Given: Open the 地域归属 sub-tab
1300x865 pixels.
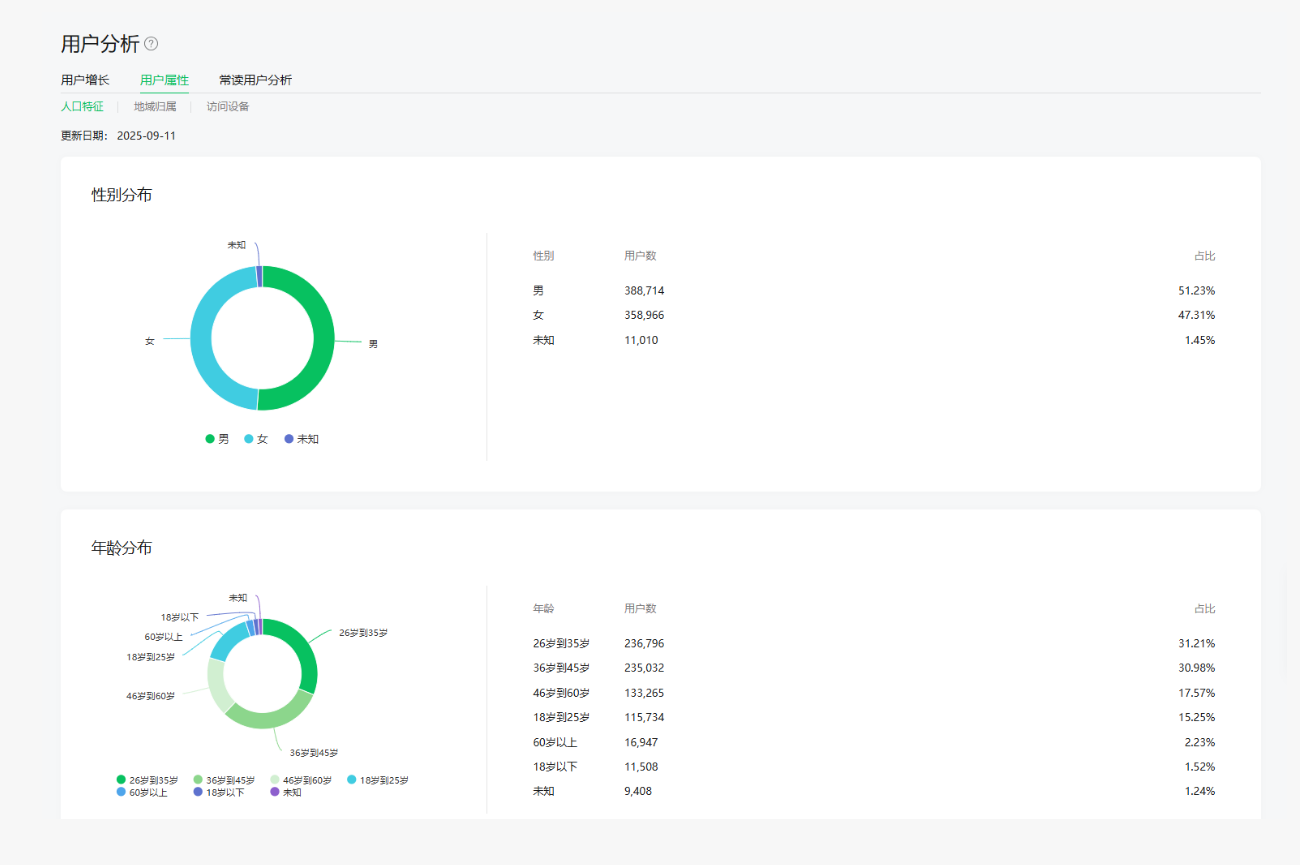Looking at the screenshot, I should (x=155, y=106).
